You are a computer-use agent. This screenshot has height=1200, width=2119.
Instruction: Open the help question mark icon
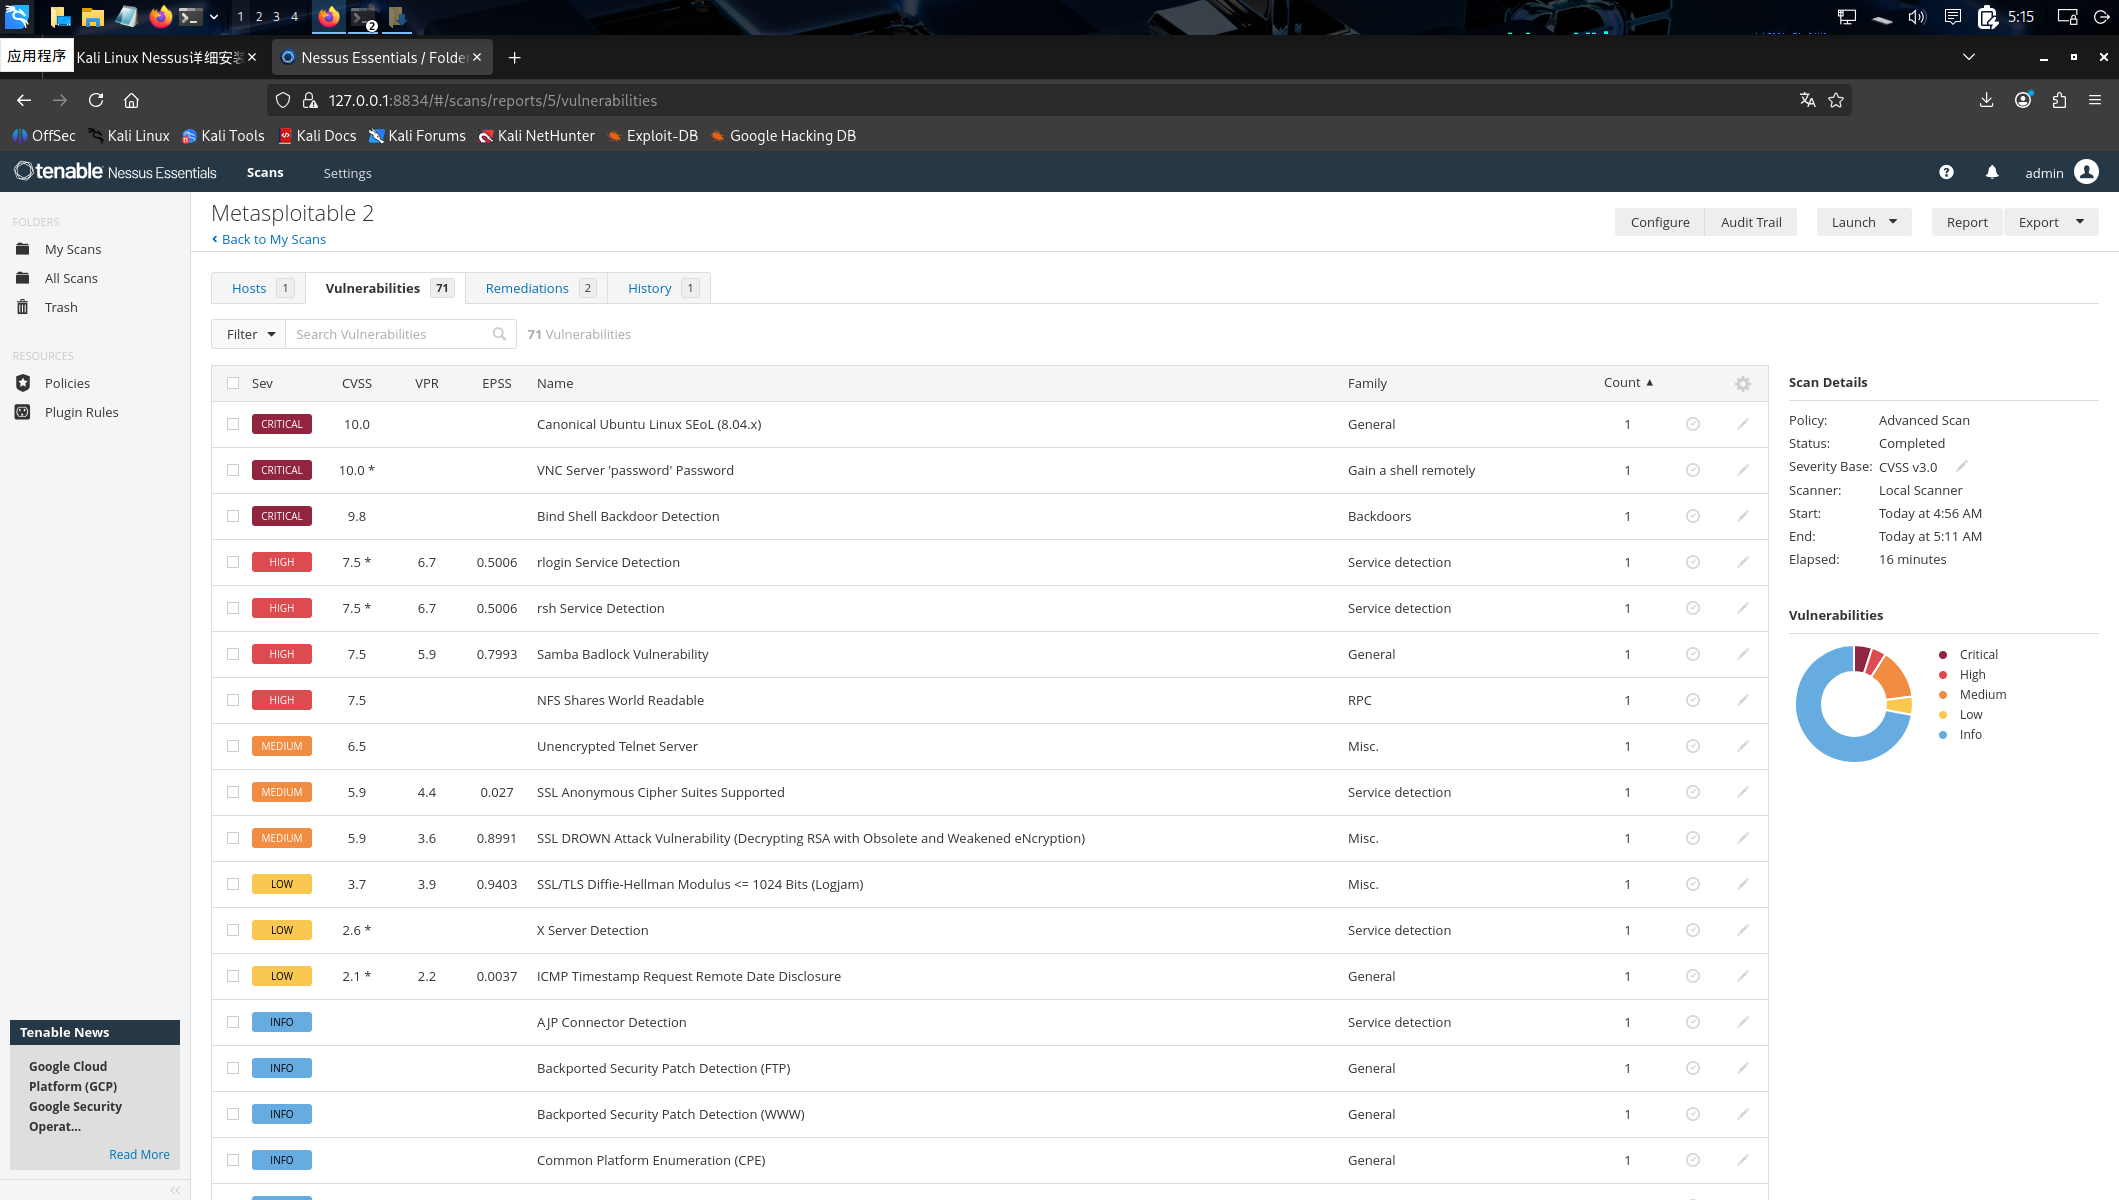pyautogui.click(x=1946, y=173)
